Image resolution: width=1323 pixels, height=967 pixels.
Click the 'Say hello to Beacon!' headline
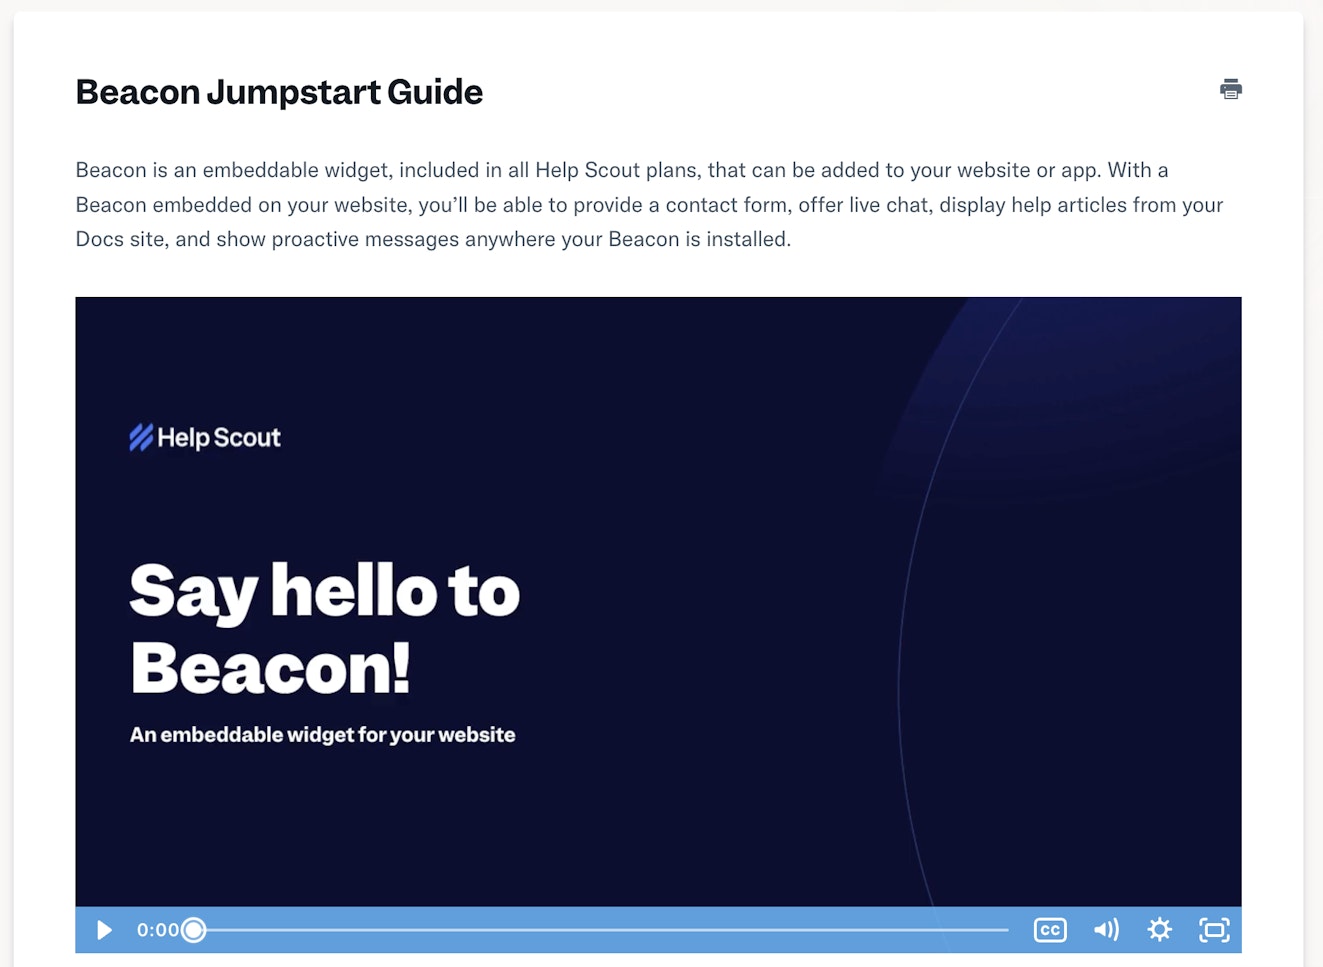(x=324, y=628)
